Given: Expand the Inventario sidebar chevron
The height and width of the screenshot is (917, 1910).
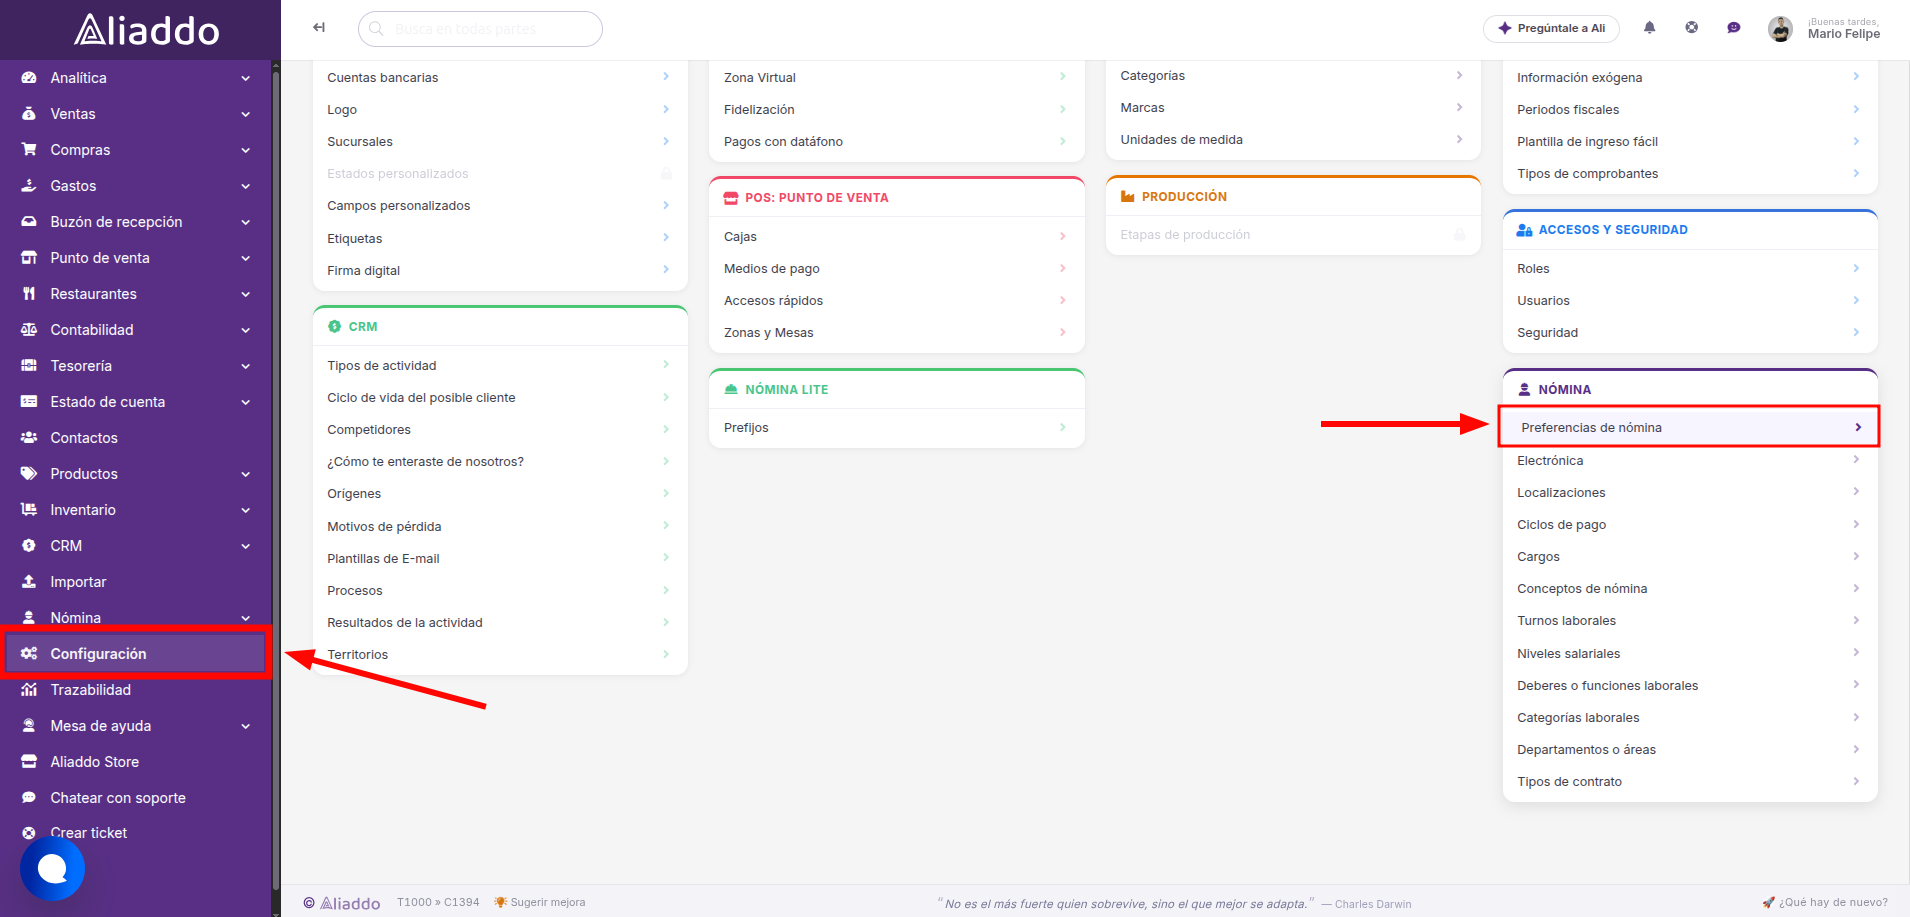Looking at the screenshot, I should coord(245,510).
